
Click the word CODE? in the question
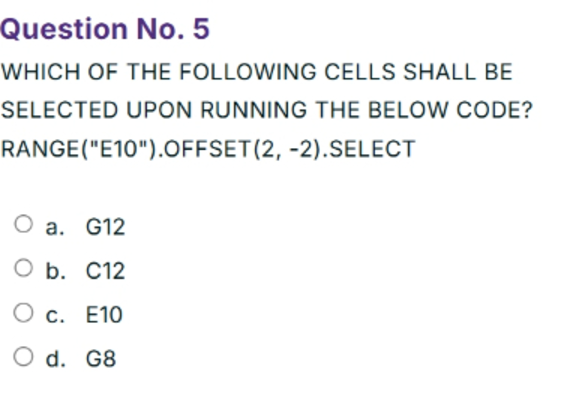pos(494,110)
